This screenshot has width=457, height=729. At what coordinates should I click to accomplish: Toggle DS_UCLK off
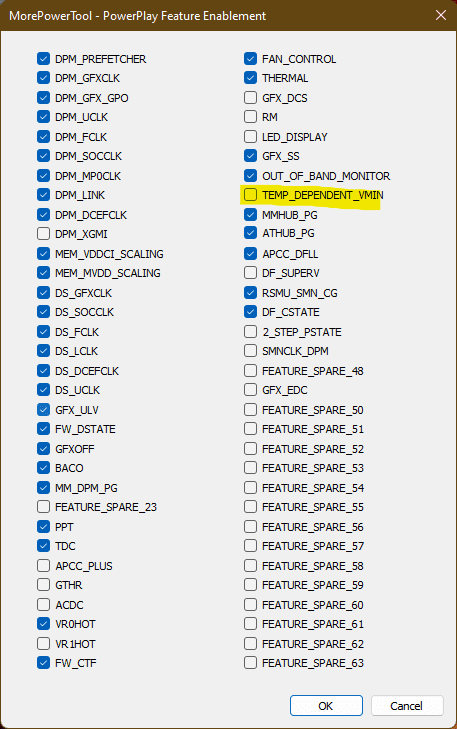pyautogui.click(x=43, y=390)
